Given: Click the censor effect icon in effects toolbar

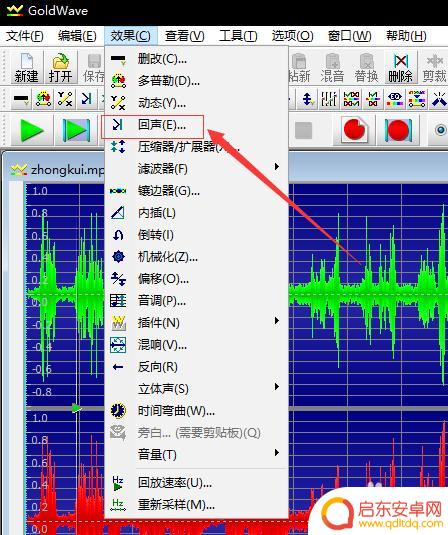Looking at the screenshot, I should (x=21, y=99).
